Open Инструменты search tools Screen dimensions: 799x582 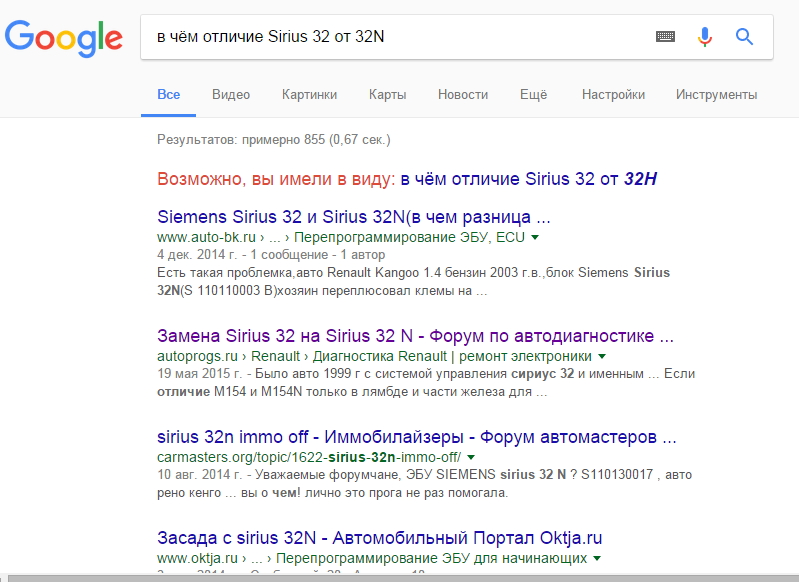coord(716,95)
